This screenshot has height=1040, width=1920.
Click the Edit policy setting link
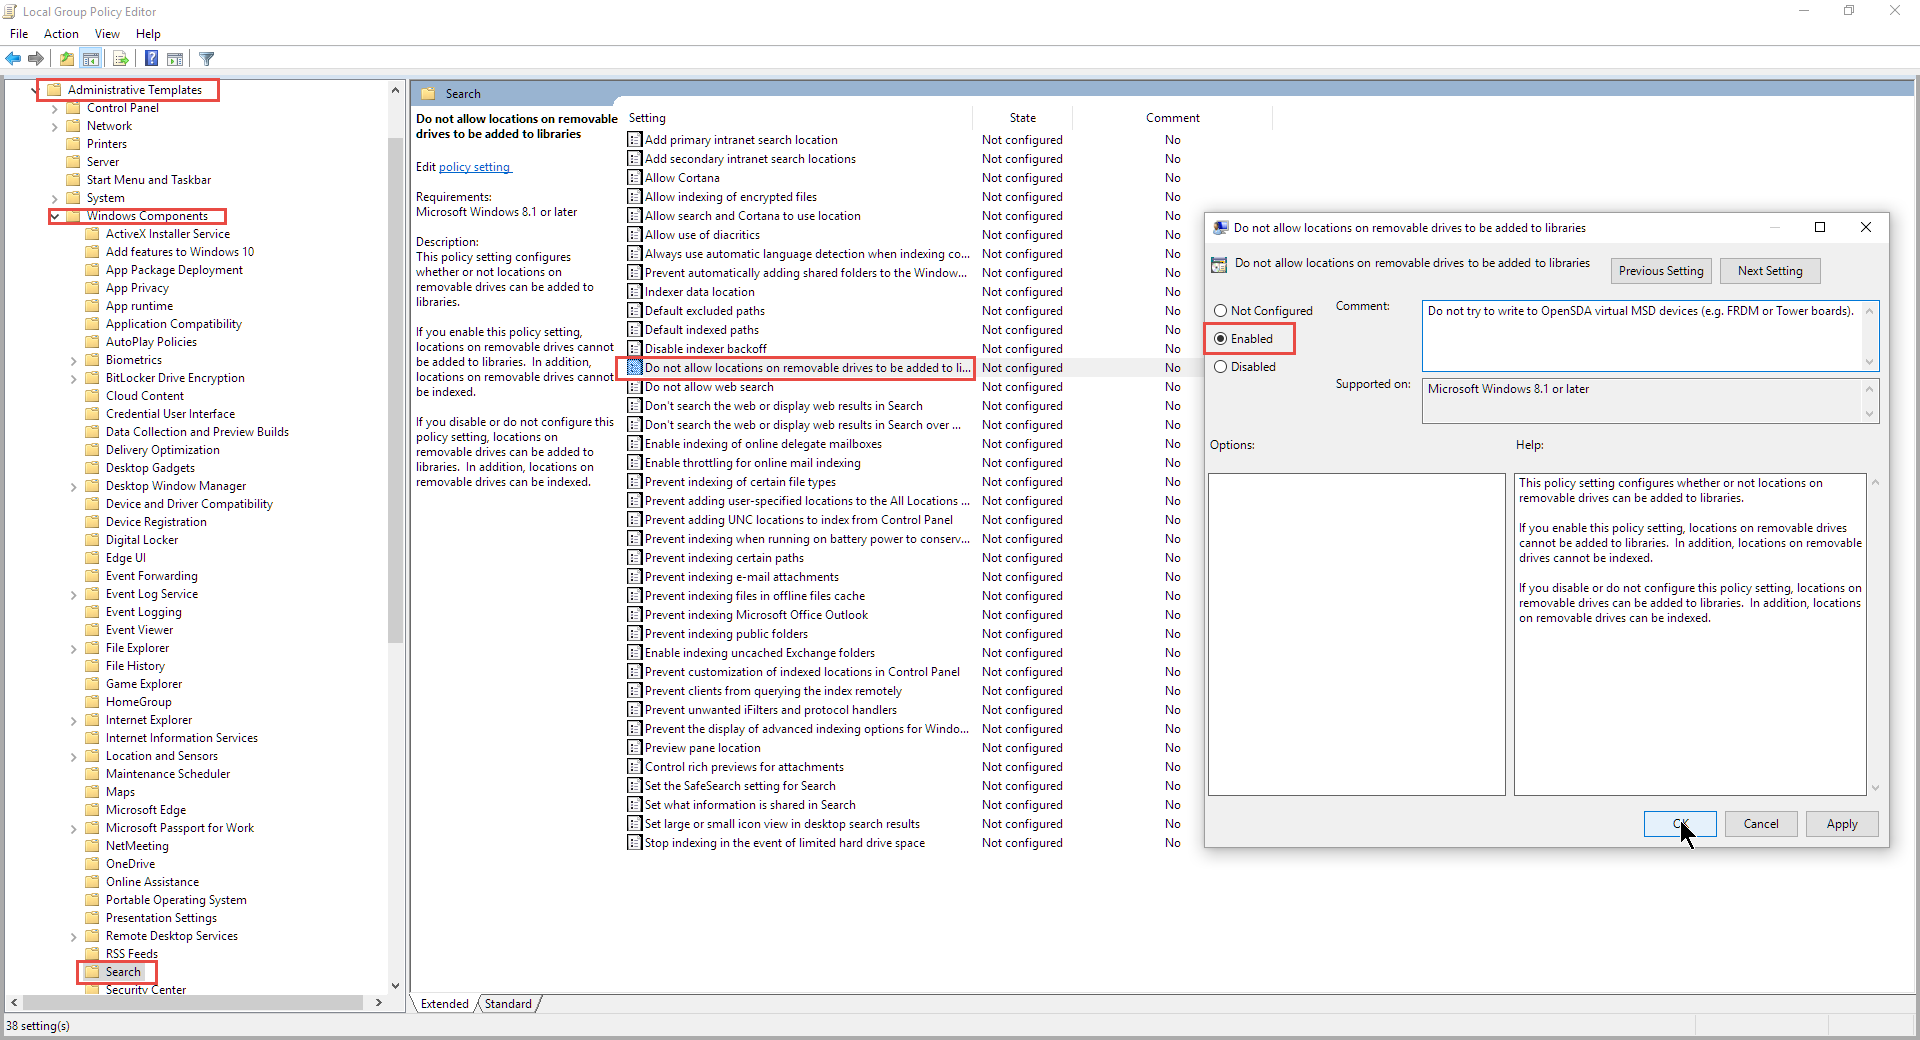pyautogui.click(x=475, y=167)
